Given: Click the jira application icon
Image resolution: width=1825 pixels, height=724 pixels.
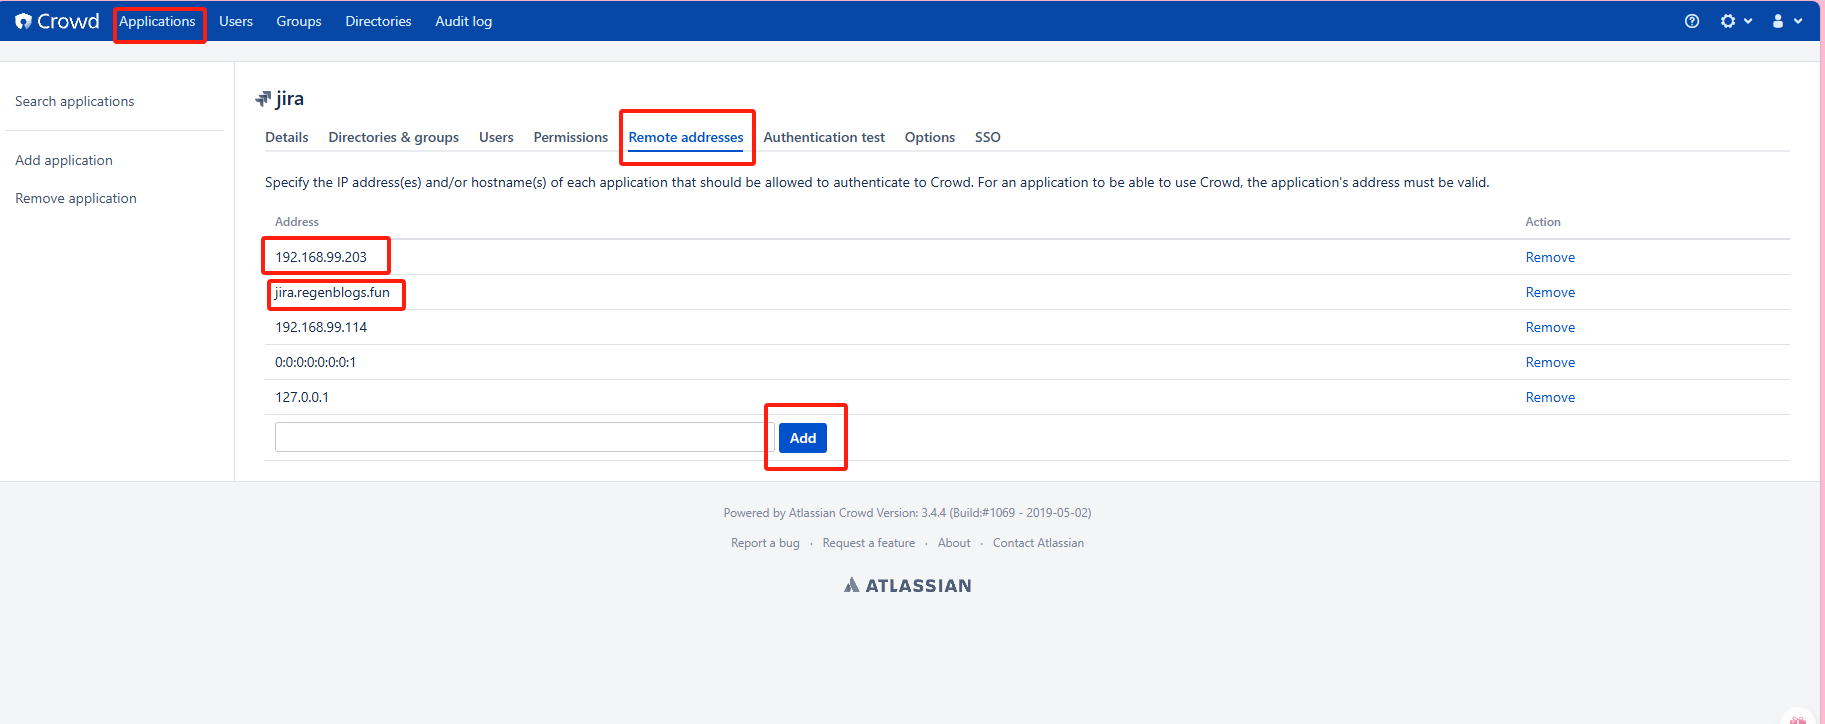Looking at the screenshot, I should [x=263, y=99].
